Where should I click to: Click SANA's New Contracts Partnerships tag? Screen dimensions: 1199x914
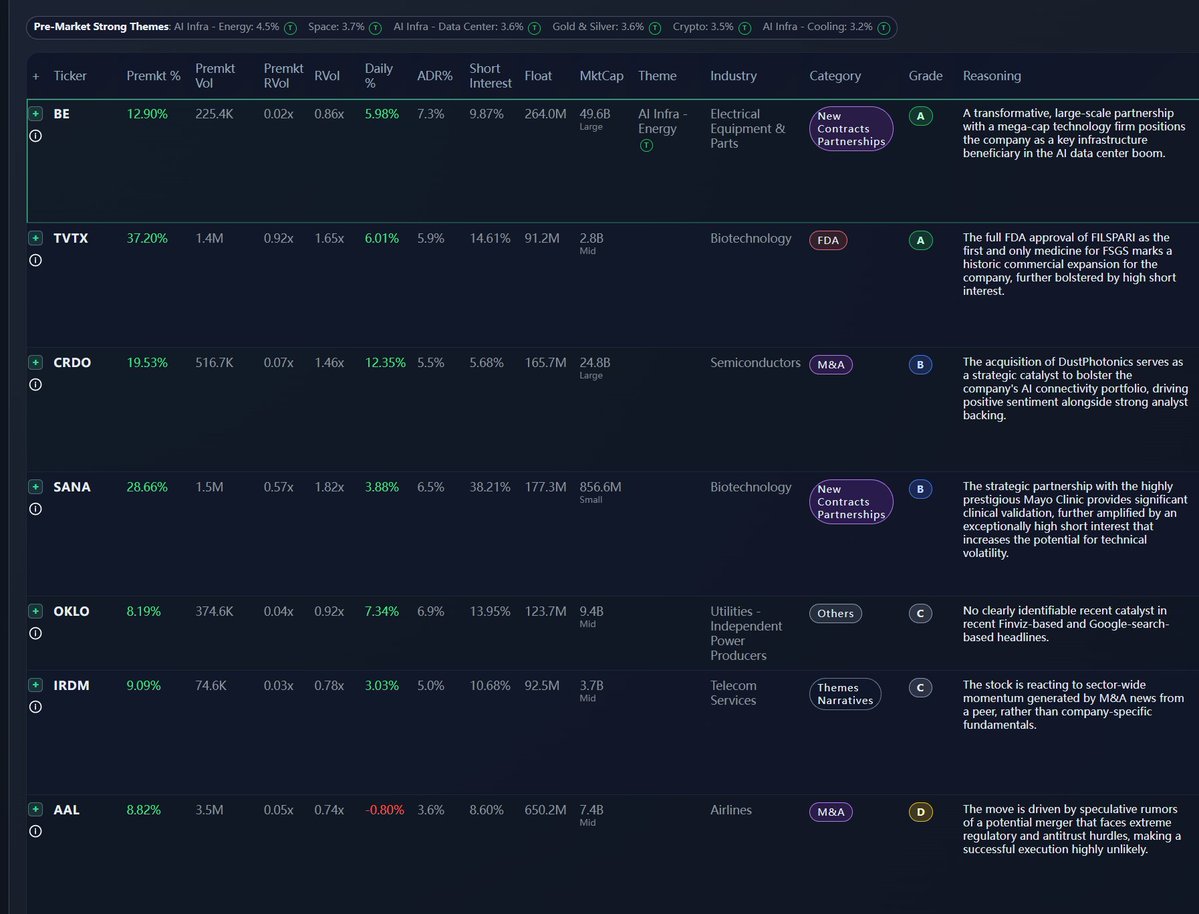(x=851, y=502)
